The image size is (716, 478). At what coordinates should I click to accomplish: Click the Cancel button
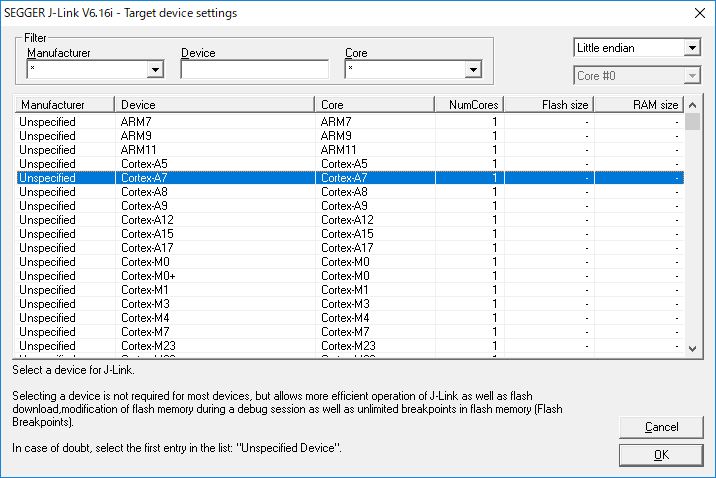pyautogui.click(x=661, y=427)
